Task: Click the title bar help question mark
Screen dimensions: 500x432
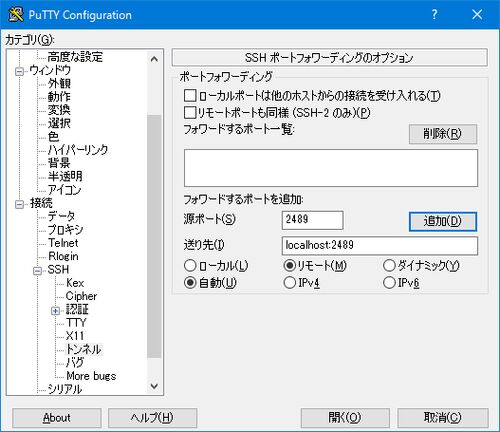Action: (434, 14)
